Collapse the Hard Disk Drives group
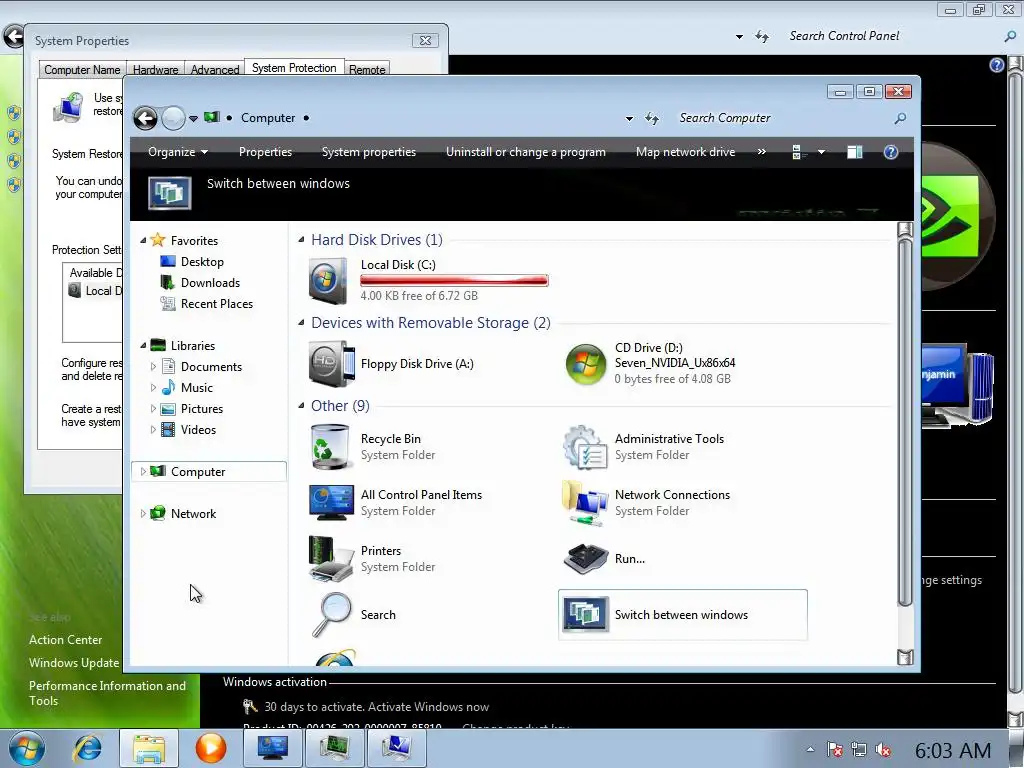The height and width of the screenshot is (768, 1024). (301, 240)
